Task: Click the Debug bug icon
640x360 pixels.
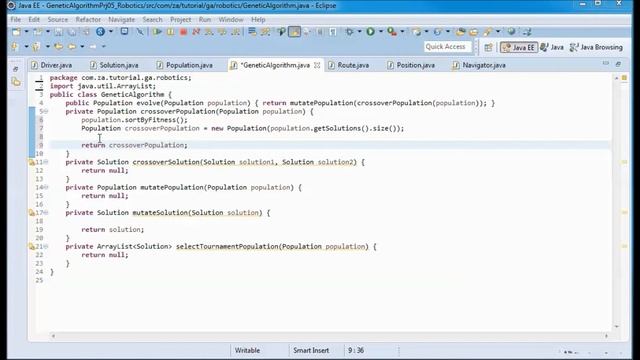Action: (350, 32)
